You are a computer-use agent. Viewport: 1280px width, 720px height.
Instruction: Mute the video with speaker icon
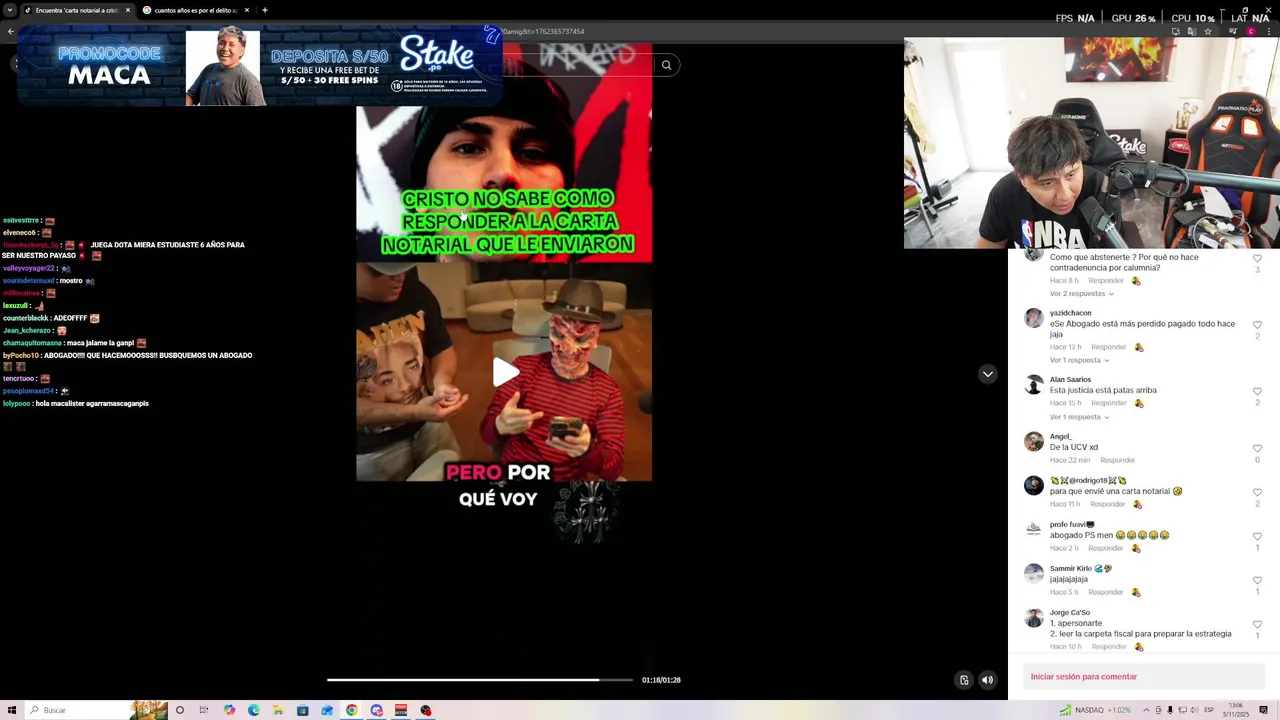987,680
